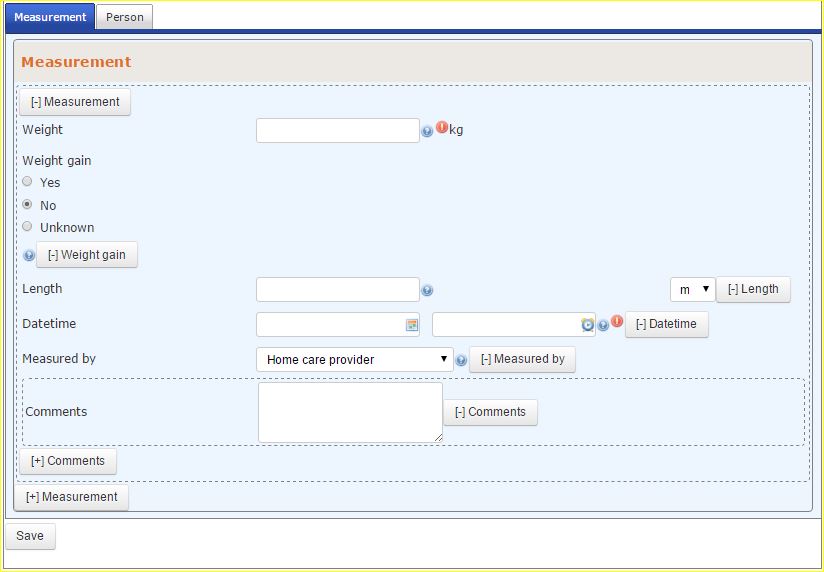Switch to the Measurement tab
Image resolution: width=824 pixels, height=572 pixels.
(x=50, y=17)
